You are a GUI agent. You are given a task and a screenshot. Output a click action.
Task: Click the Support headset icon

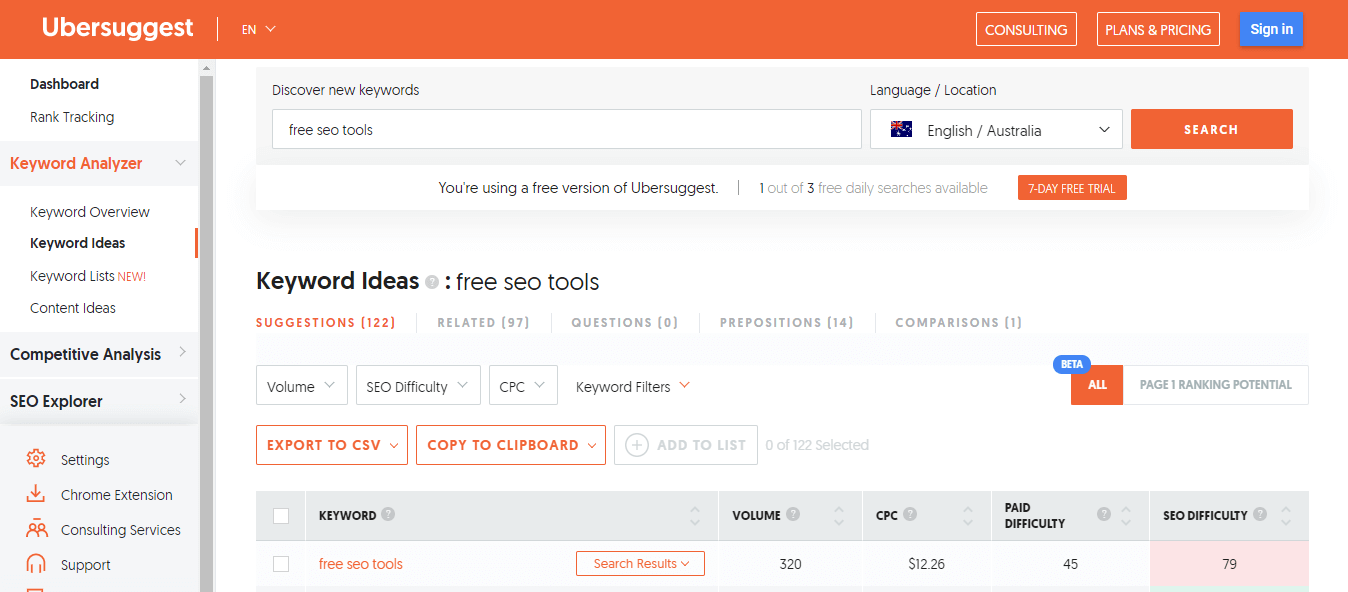tap(36, 564)
